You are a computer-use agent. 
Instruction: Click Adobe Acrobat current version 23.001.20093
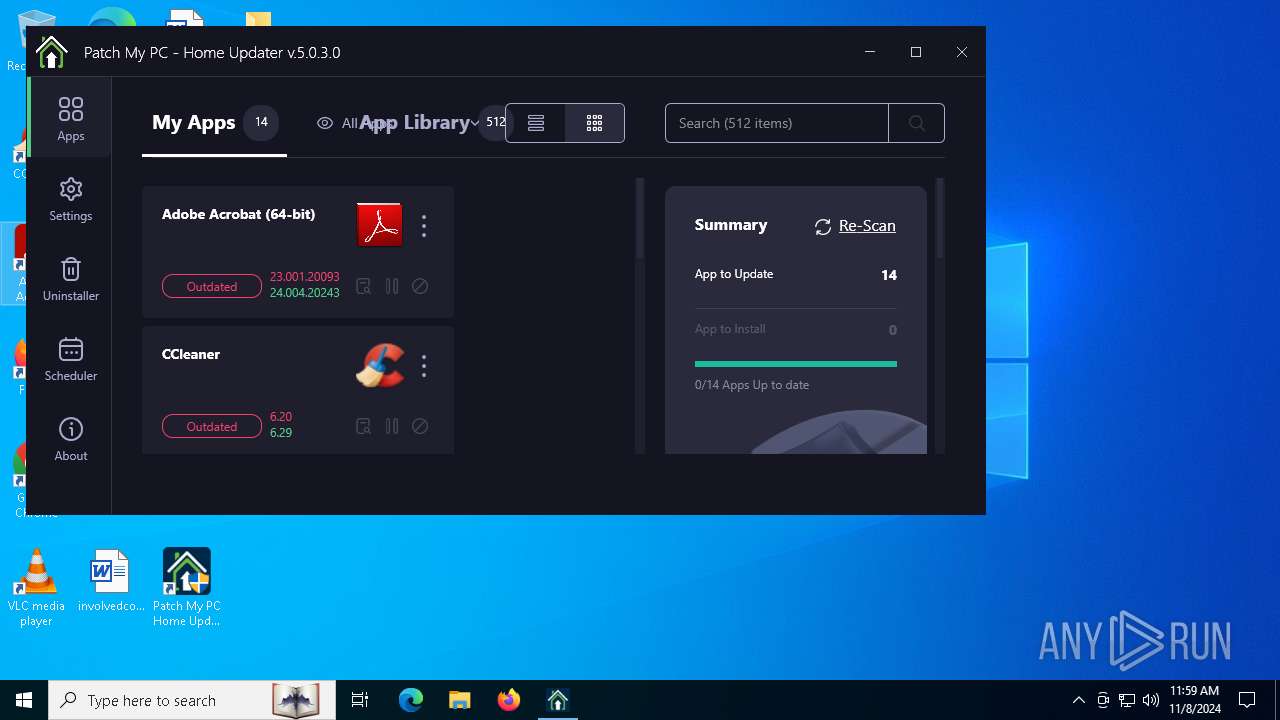[305, 277]
